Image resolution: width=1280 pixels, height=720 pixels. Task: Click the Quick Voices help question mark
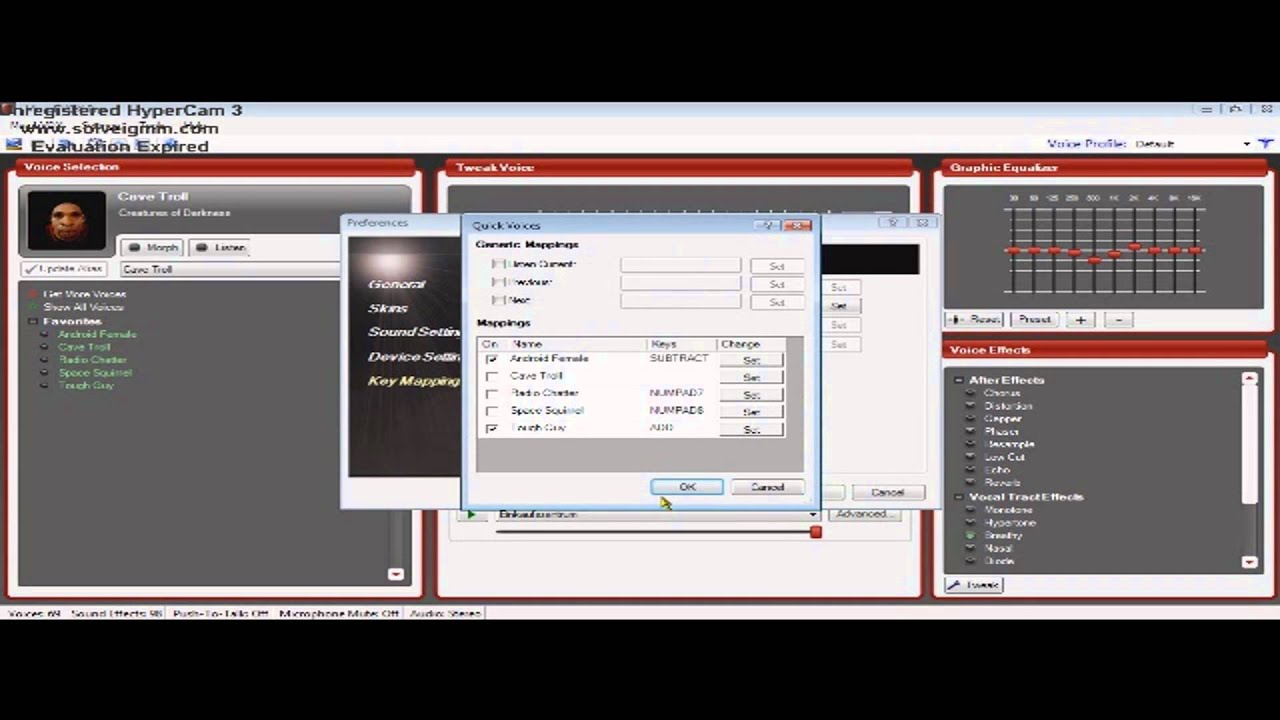(x=768, y=226)
